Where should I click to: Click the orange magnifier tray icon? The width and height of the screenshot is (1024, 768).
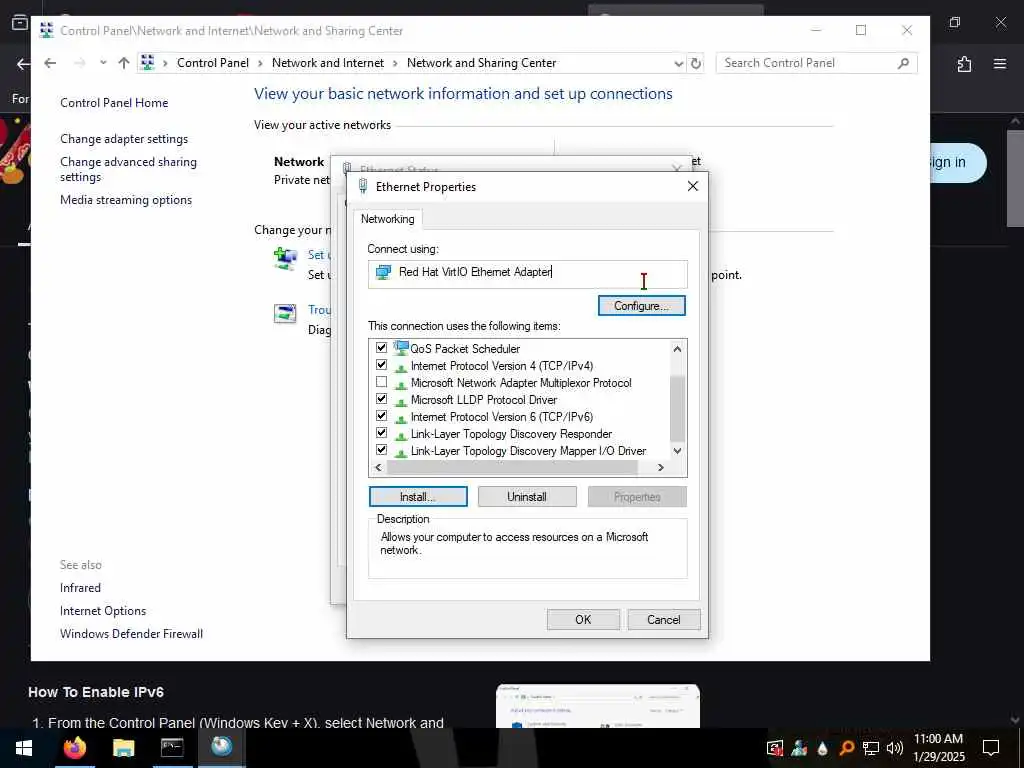pos(846,748)
